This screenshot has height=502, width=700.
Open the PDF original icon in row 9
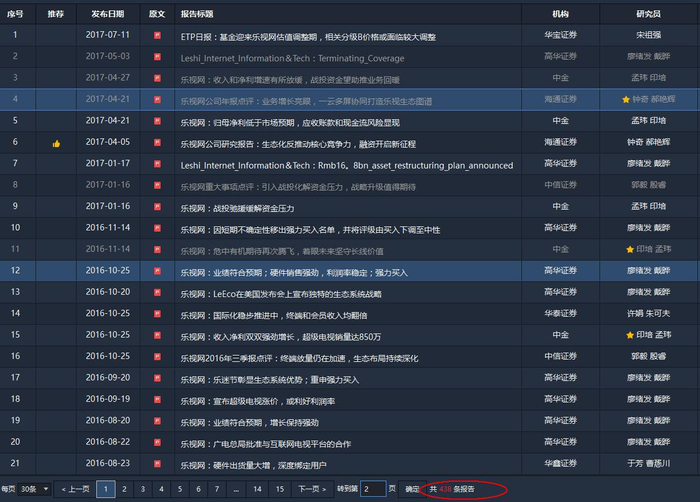[x=157, y=207]
